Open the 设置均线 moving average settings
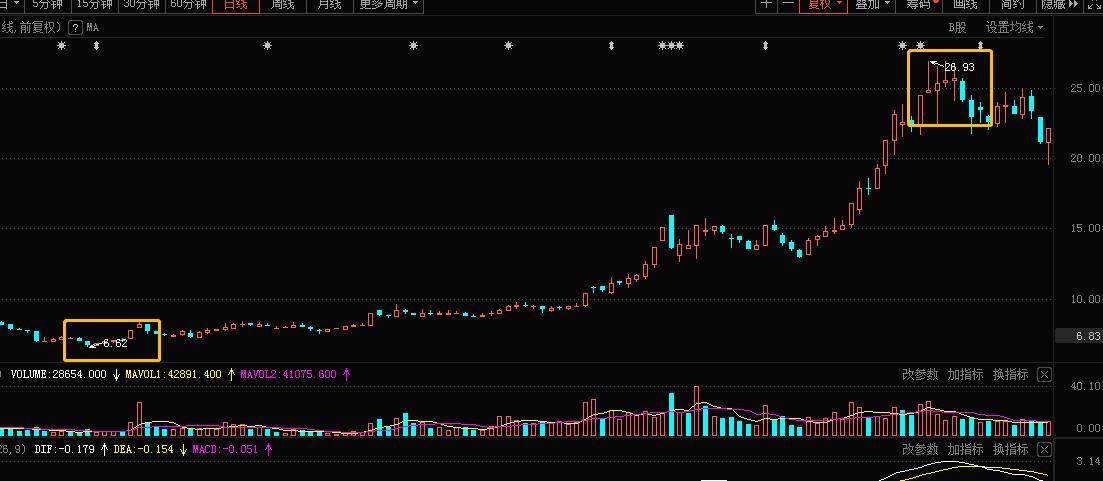The image size is (1103, 481). (x=1014, y=27)
